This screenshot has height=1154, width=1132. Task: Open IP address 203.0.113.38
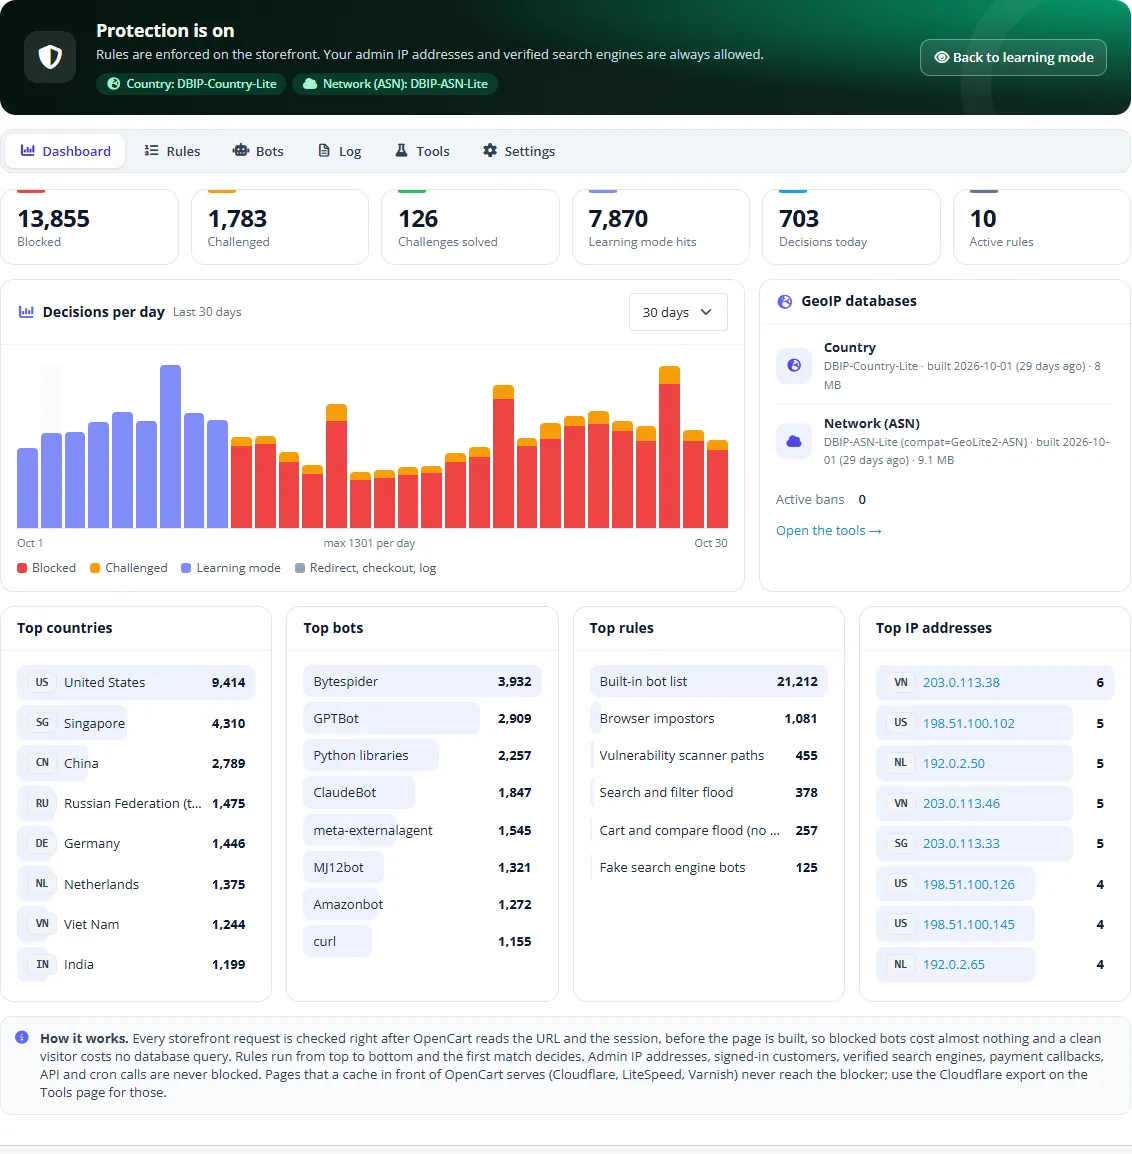[961, 682]
